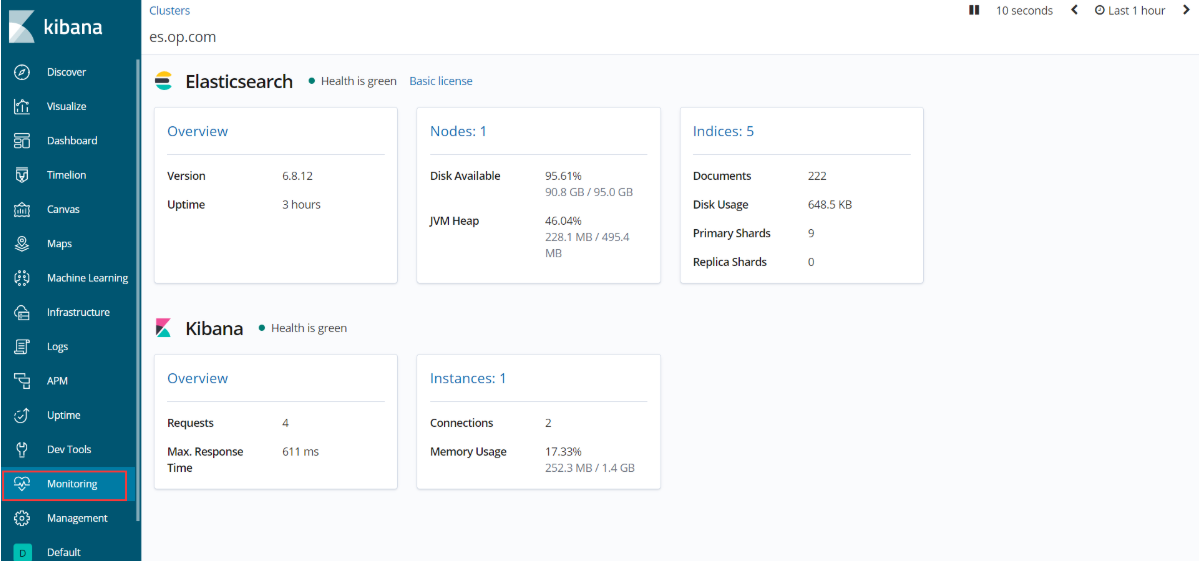Select the Visualize menu label

pyautogui.click(x=67, y=106)
